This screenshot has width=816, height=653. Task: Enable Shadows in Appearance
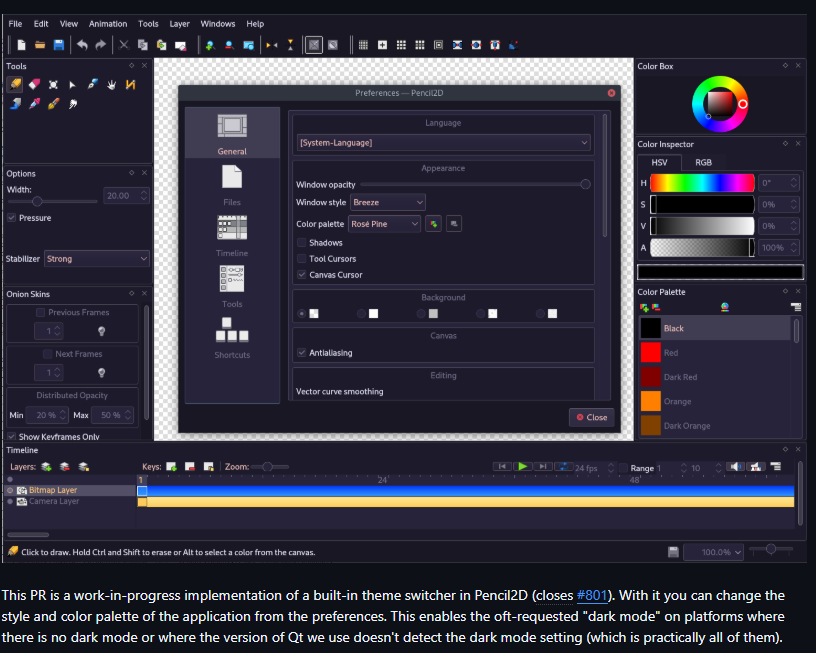point(301,242)
